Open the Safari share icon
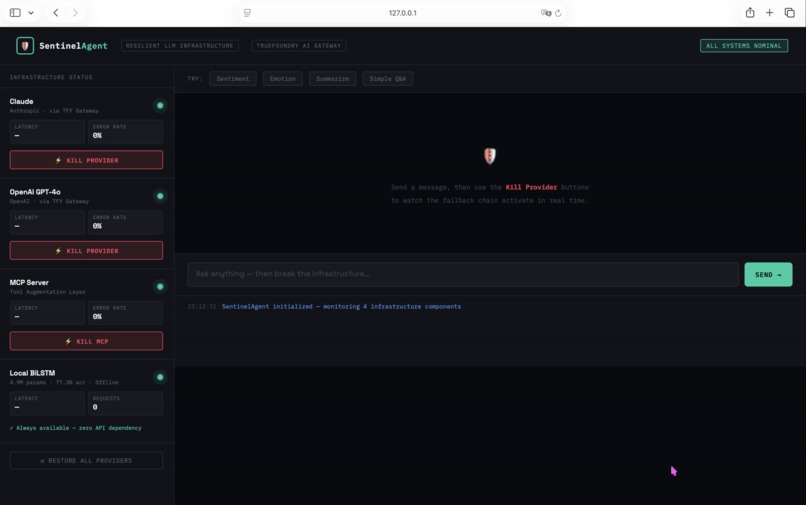 (x=750, y=13)
